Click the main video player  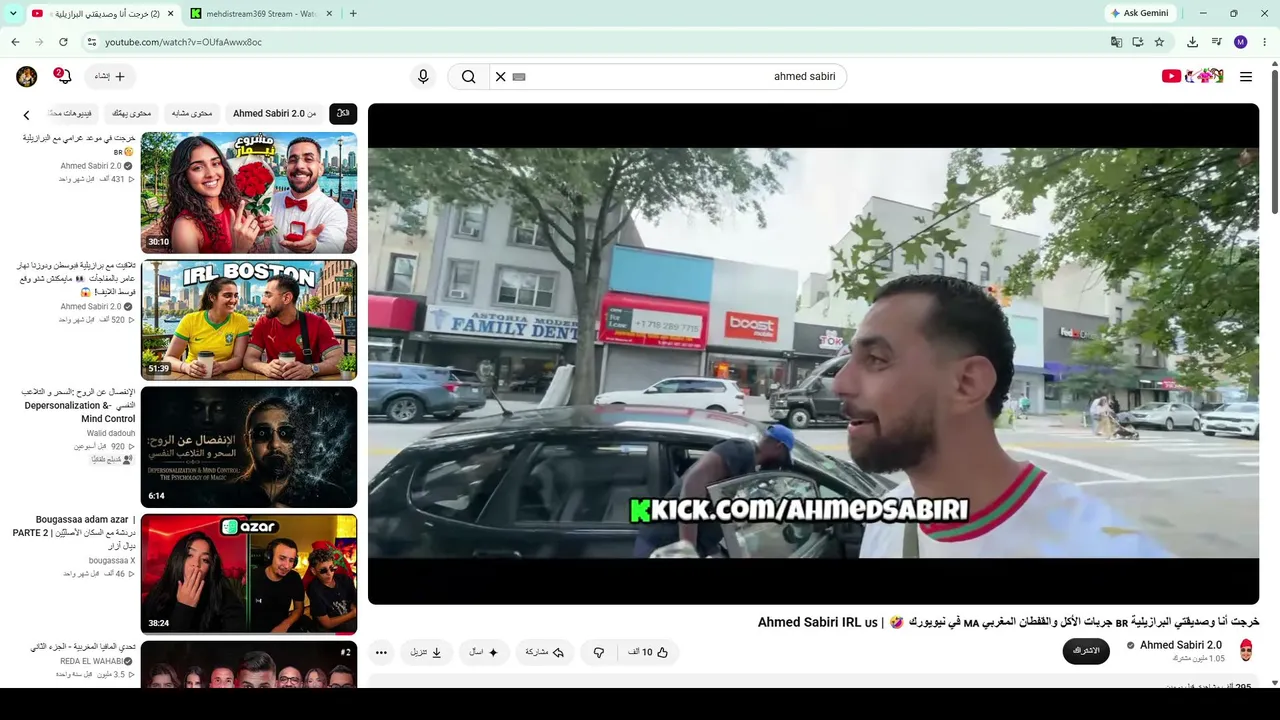click(813, 354)
